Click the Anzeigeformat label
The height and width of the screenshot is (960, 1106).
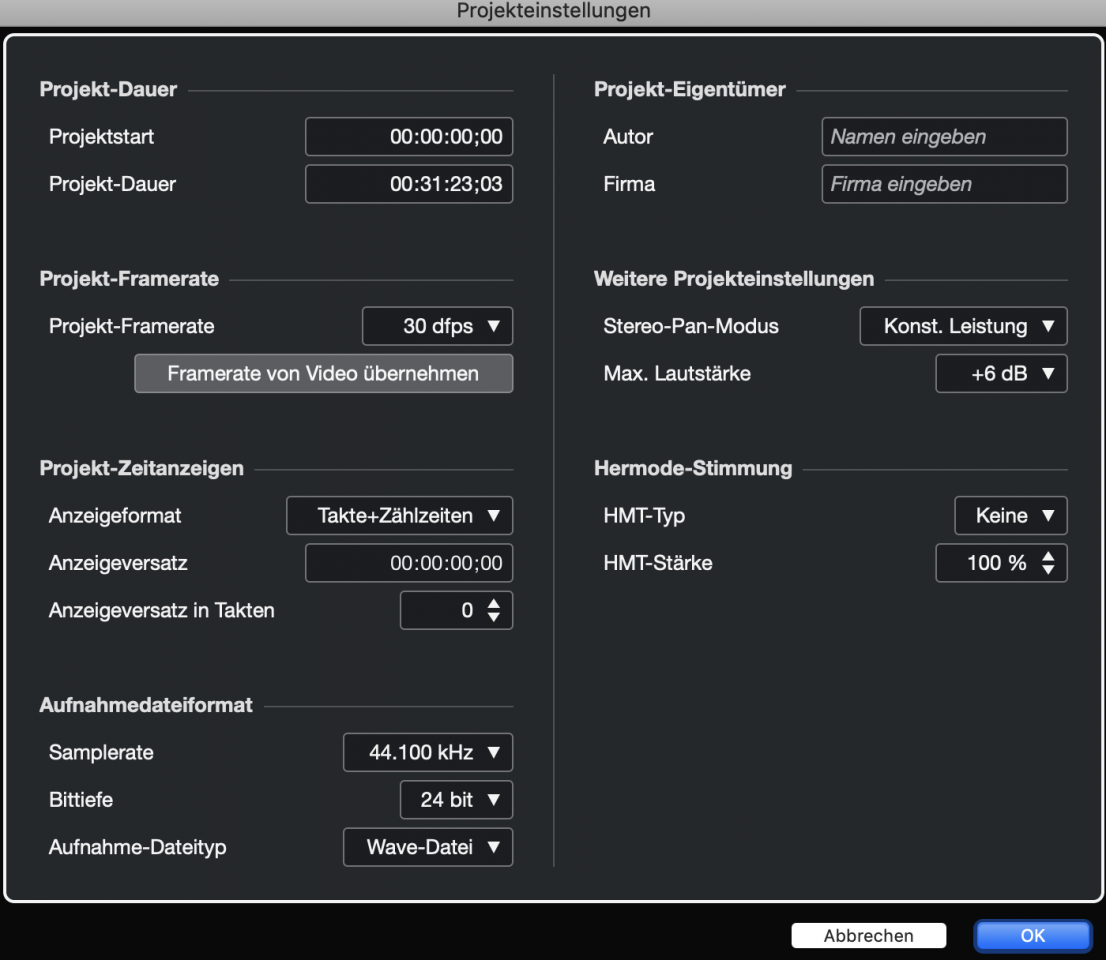click(115, 516)
